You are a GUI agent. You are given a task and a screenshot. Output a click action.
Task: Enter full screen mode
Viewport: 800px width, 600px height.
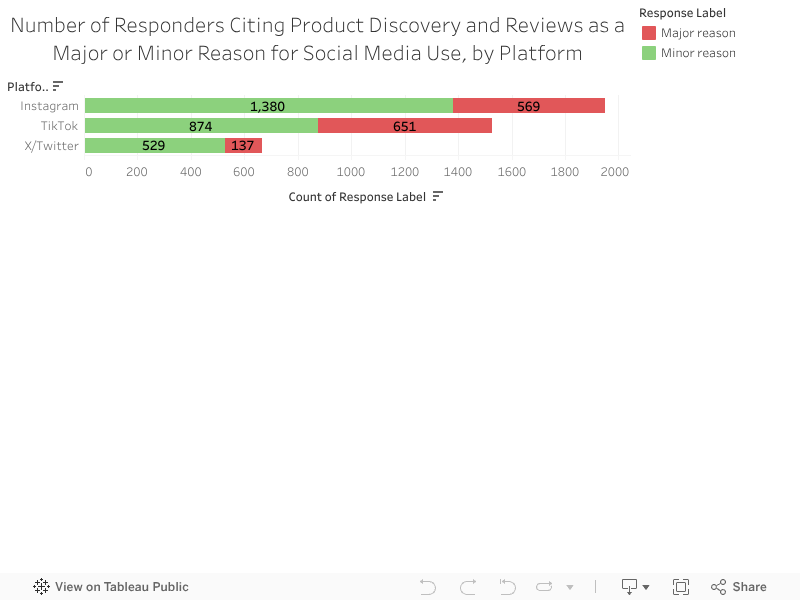click(681, 587)
